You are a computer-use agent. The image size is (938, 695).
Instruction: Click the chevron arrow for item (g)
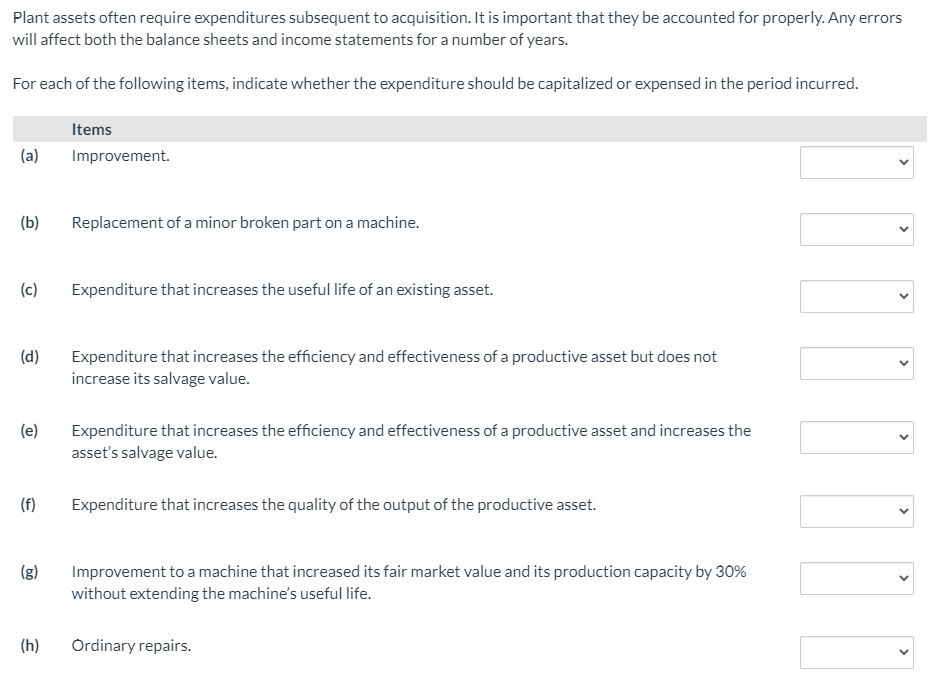(903, 578)
